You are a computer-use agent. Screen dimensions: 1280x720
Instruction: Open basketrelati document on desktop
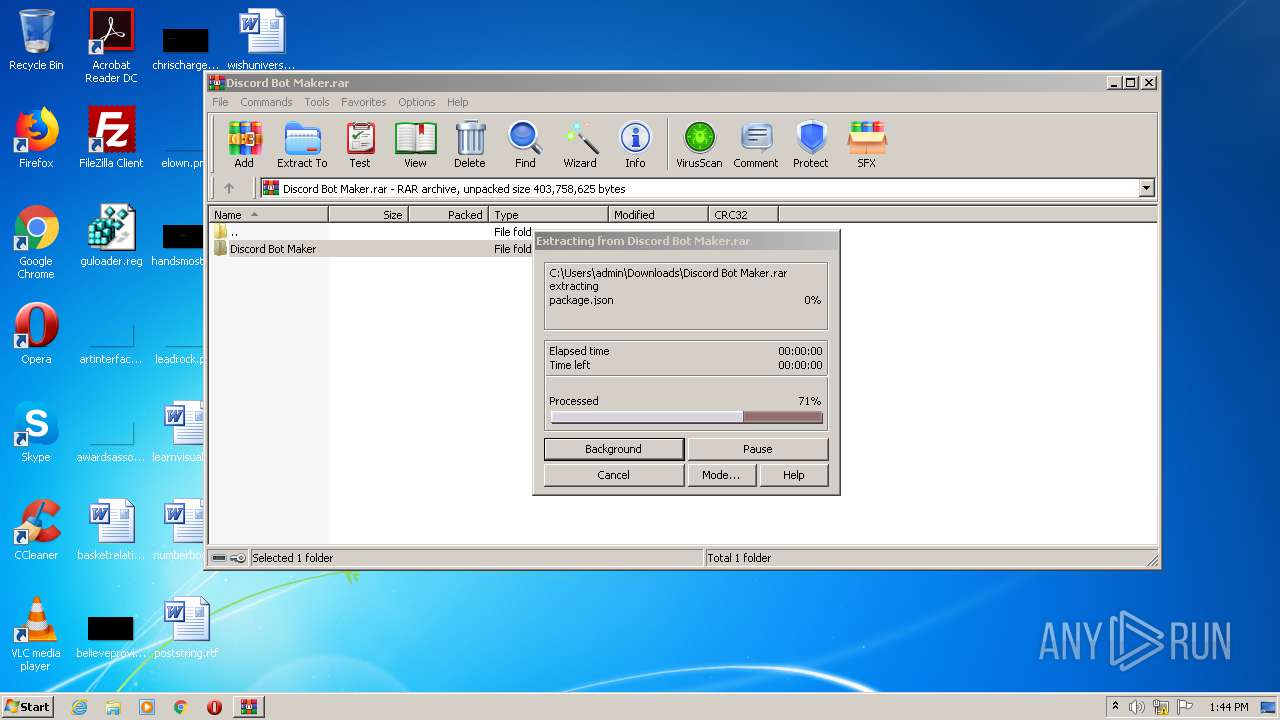pos(111,530)
